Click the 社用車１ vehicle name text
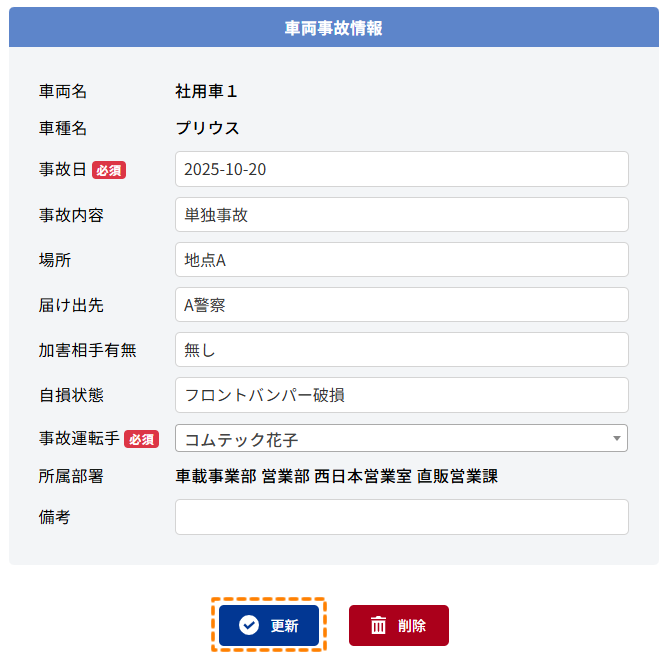Viewport: 666px width, 654px height. tap(207, 91)
